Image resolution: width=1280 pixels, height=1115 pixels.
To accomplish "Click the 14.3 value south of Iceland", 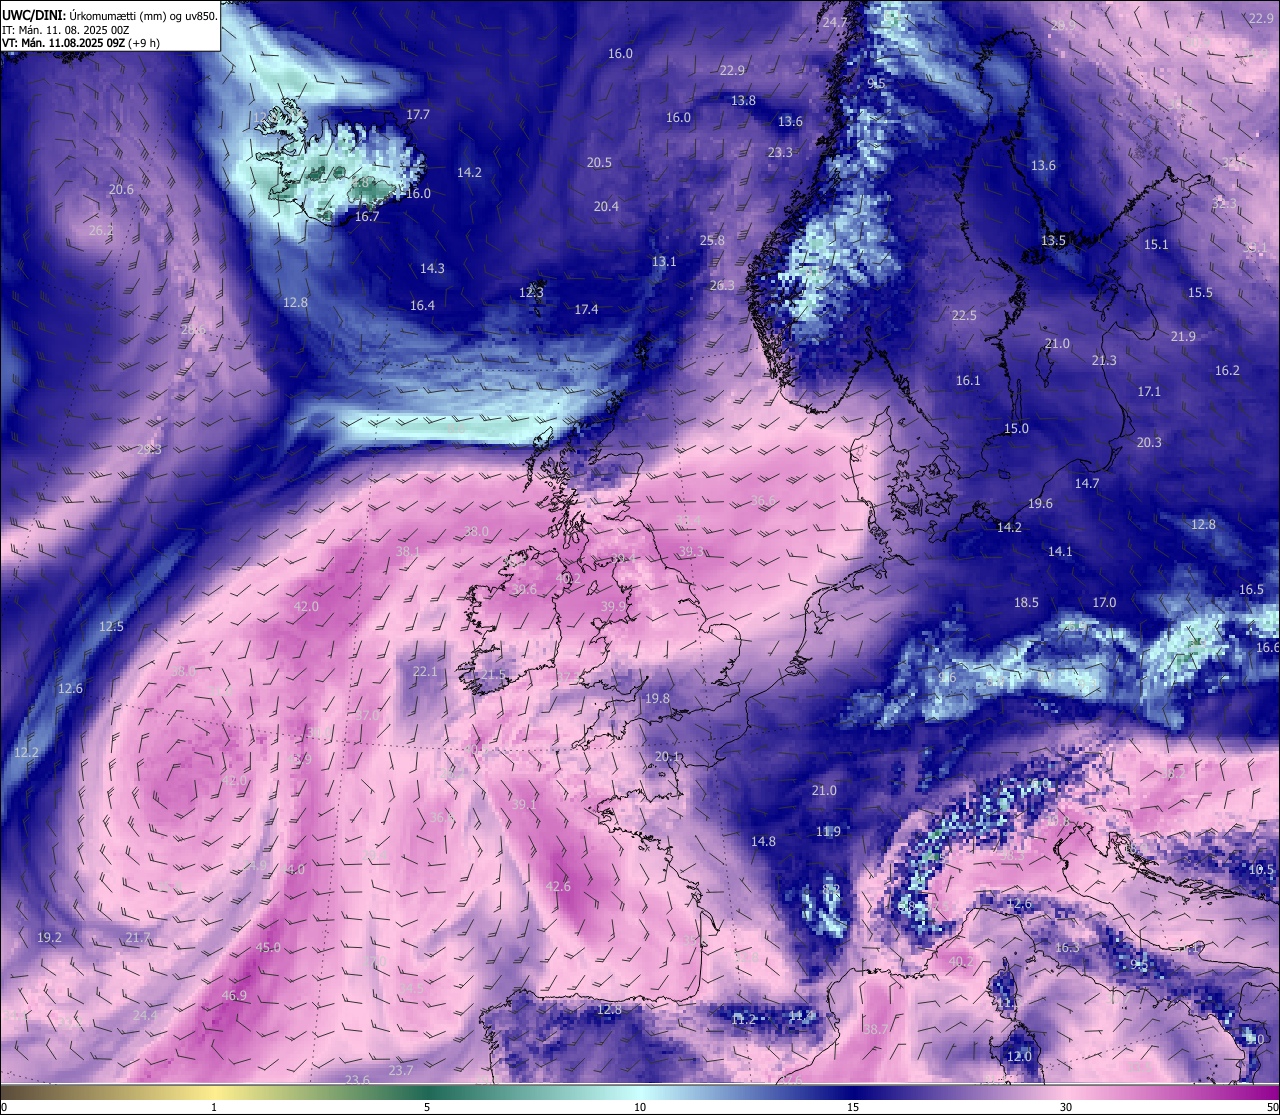I will pyautogui.click(x=432, y=269).
